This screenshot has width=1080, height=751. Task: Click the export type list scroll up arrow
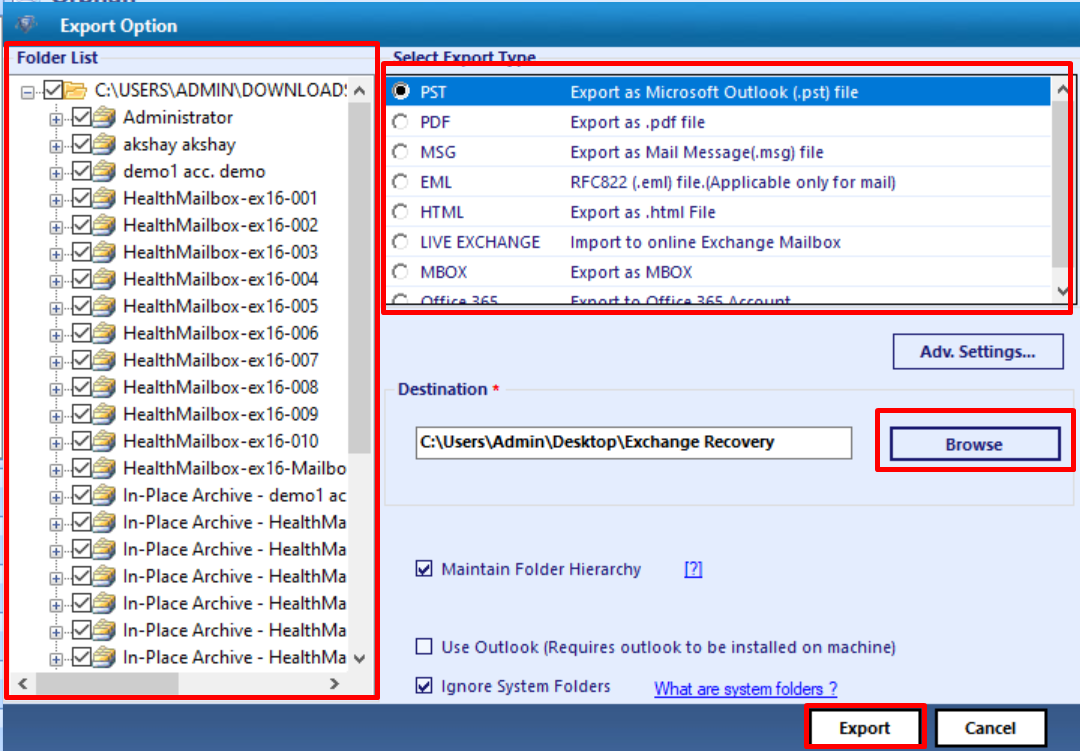[1061, 90]
